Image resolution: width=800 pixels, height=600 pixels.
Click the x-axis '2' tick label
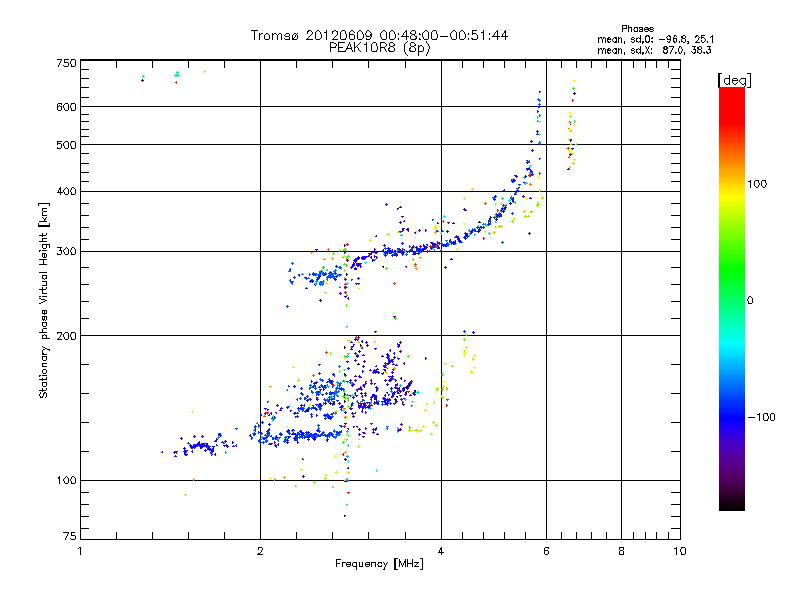[x=260, y=551]
